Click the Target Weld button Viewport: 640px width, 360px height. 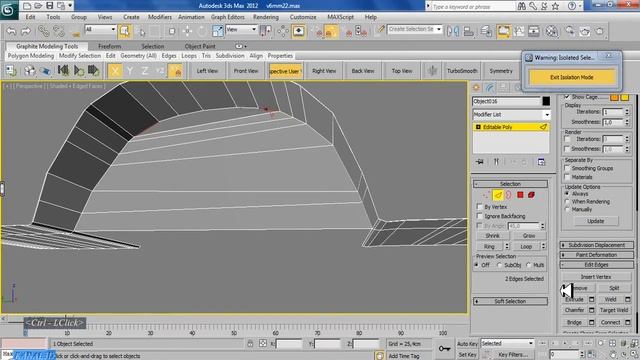pyautogui.click(x=614, y=310)
